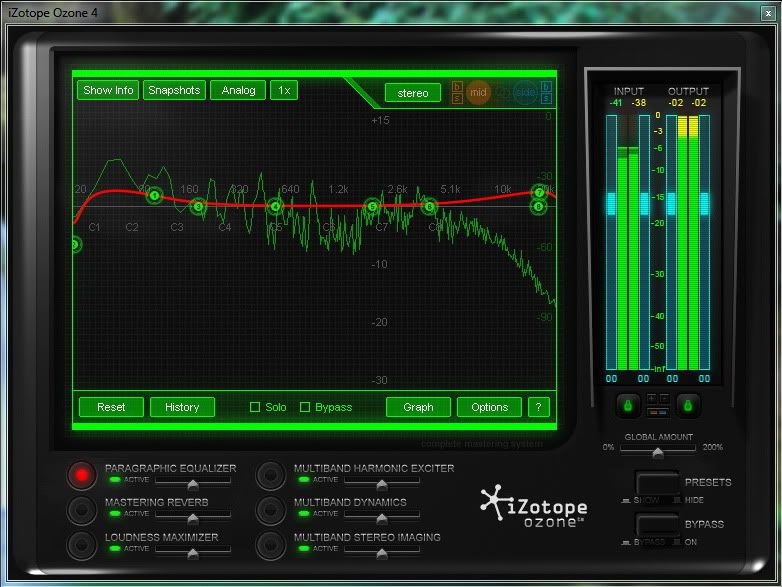Image resolution: width=782 pixels, height=587 pixels.
Task: Toggle the side solo 's' box
Action: pyautogui.click(x=547, y=99)
